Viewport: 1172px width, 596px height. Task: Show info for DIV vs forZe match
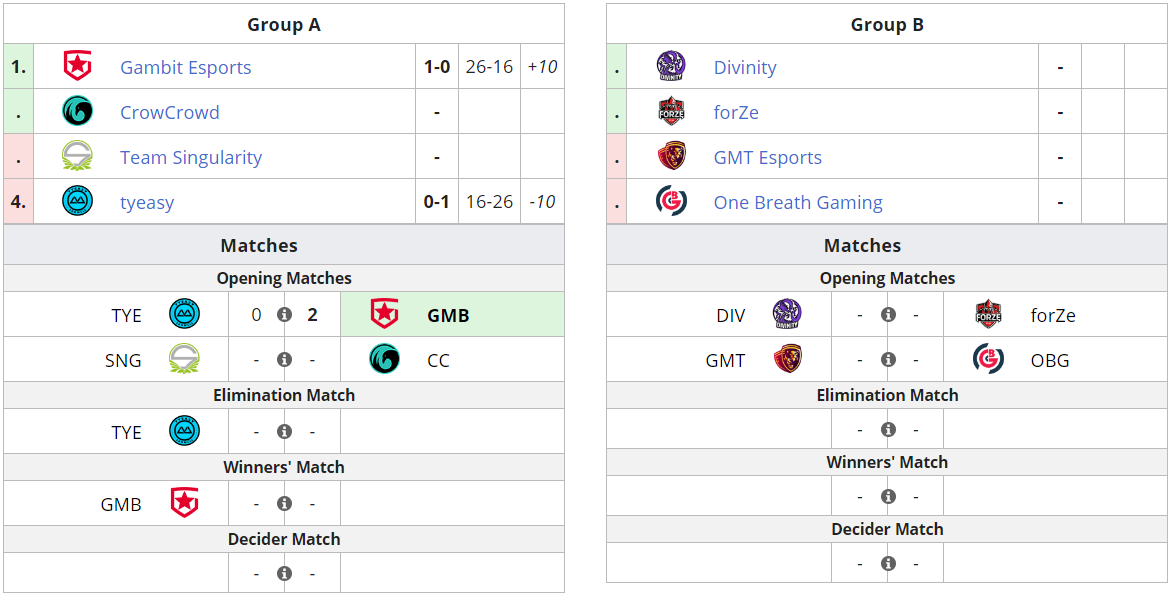click(888, 315)
